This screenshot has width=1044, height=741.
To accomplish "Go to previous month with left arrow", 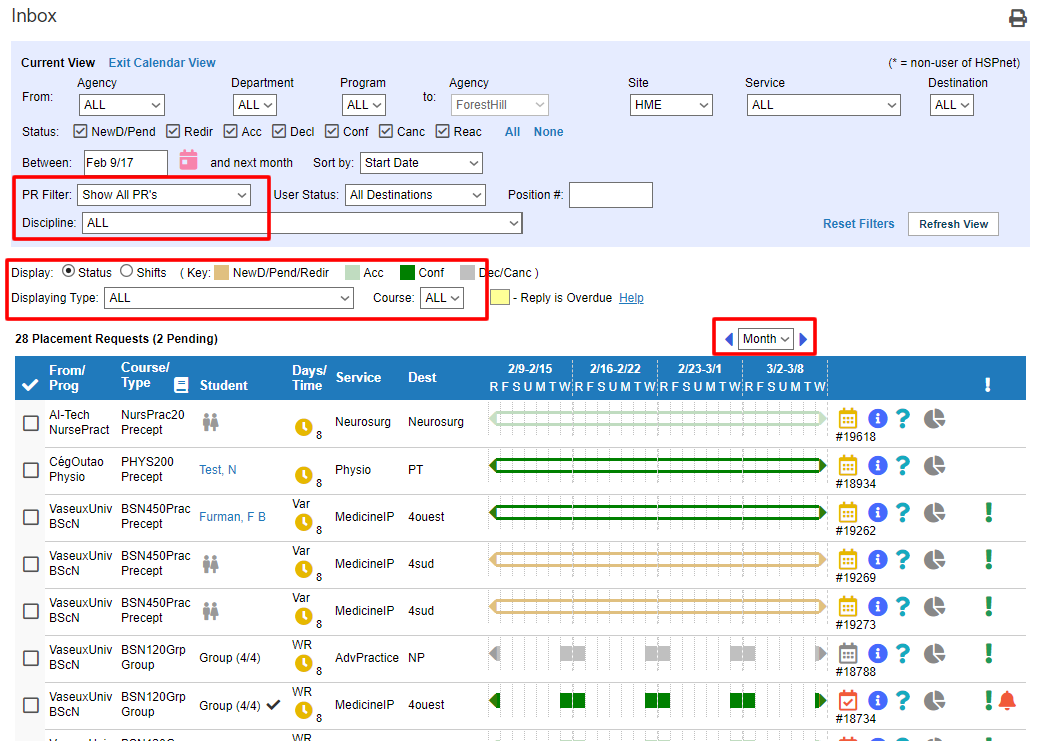I will [x=729, y=339].
